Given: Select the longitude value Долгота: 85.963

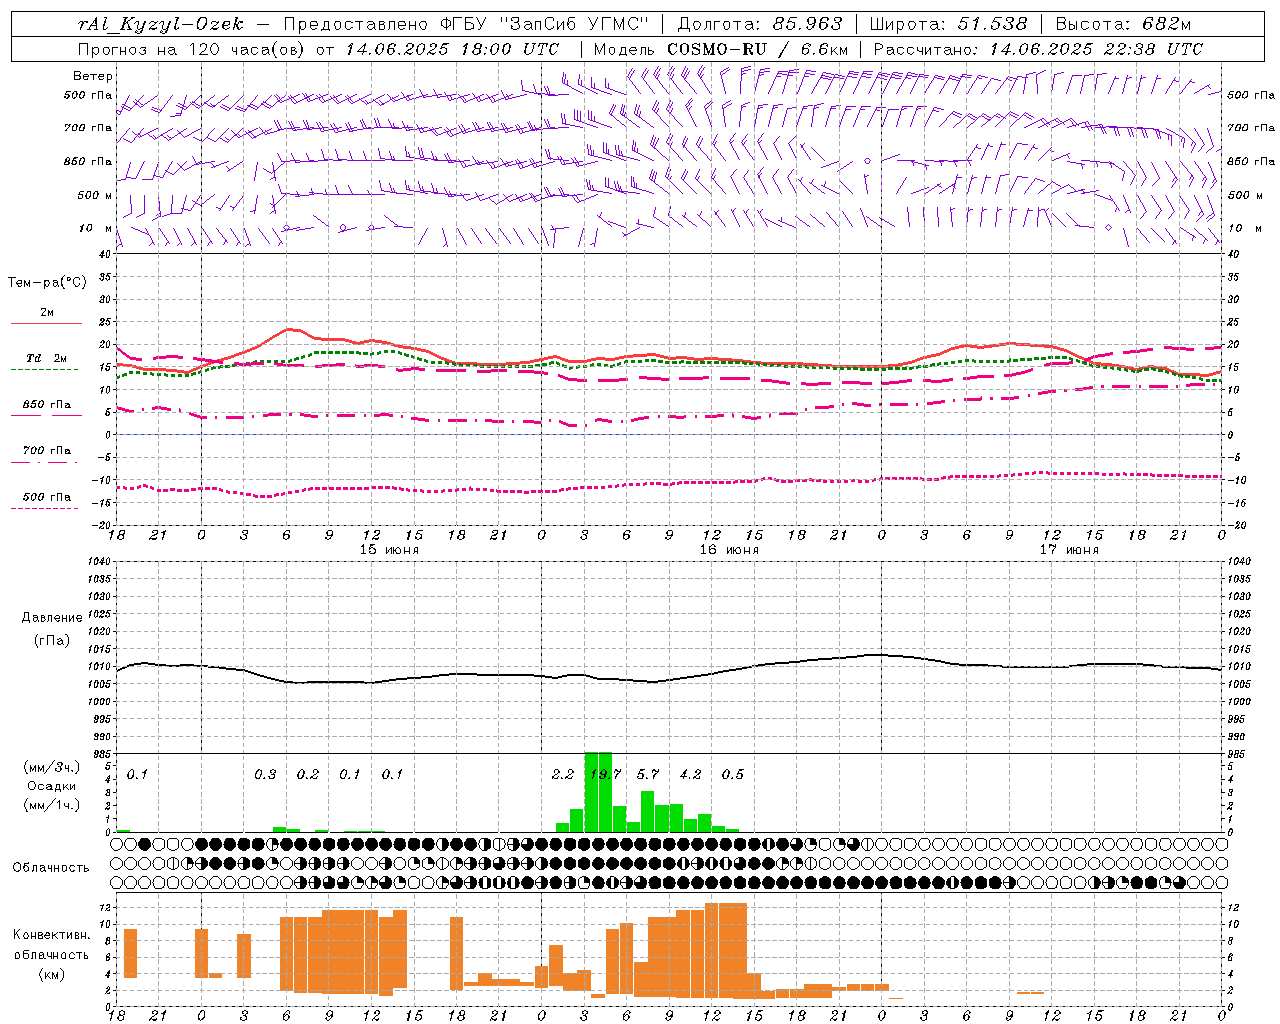Looking at the screenshot, I should point(760,24).
